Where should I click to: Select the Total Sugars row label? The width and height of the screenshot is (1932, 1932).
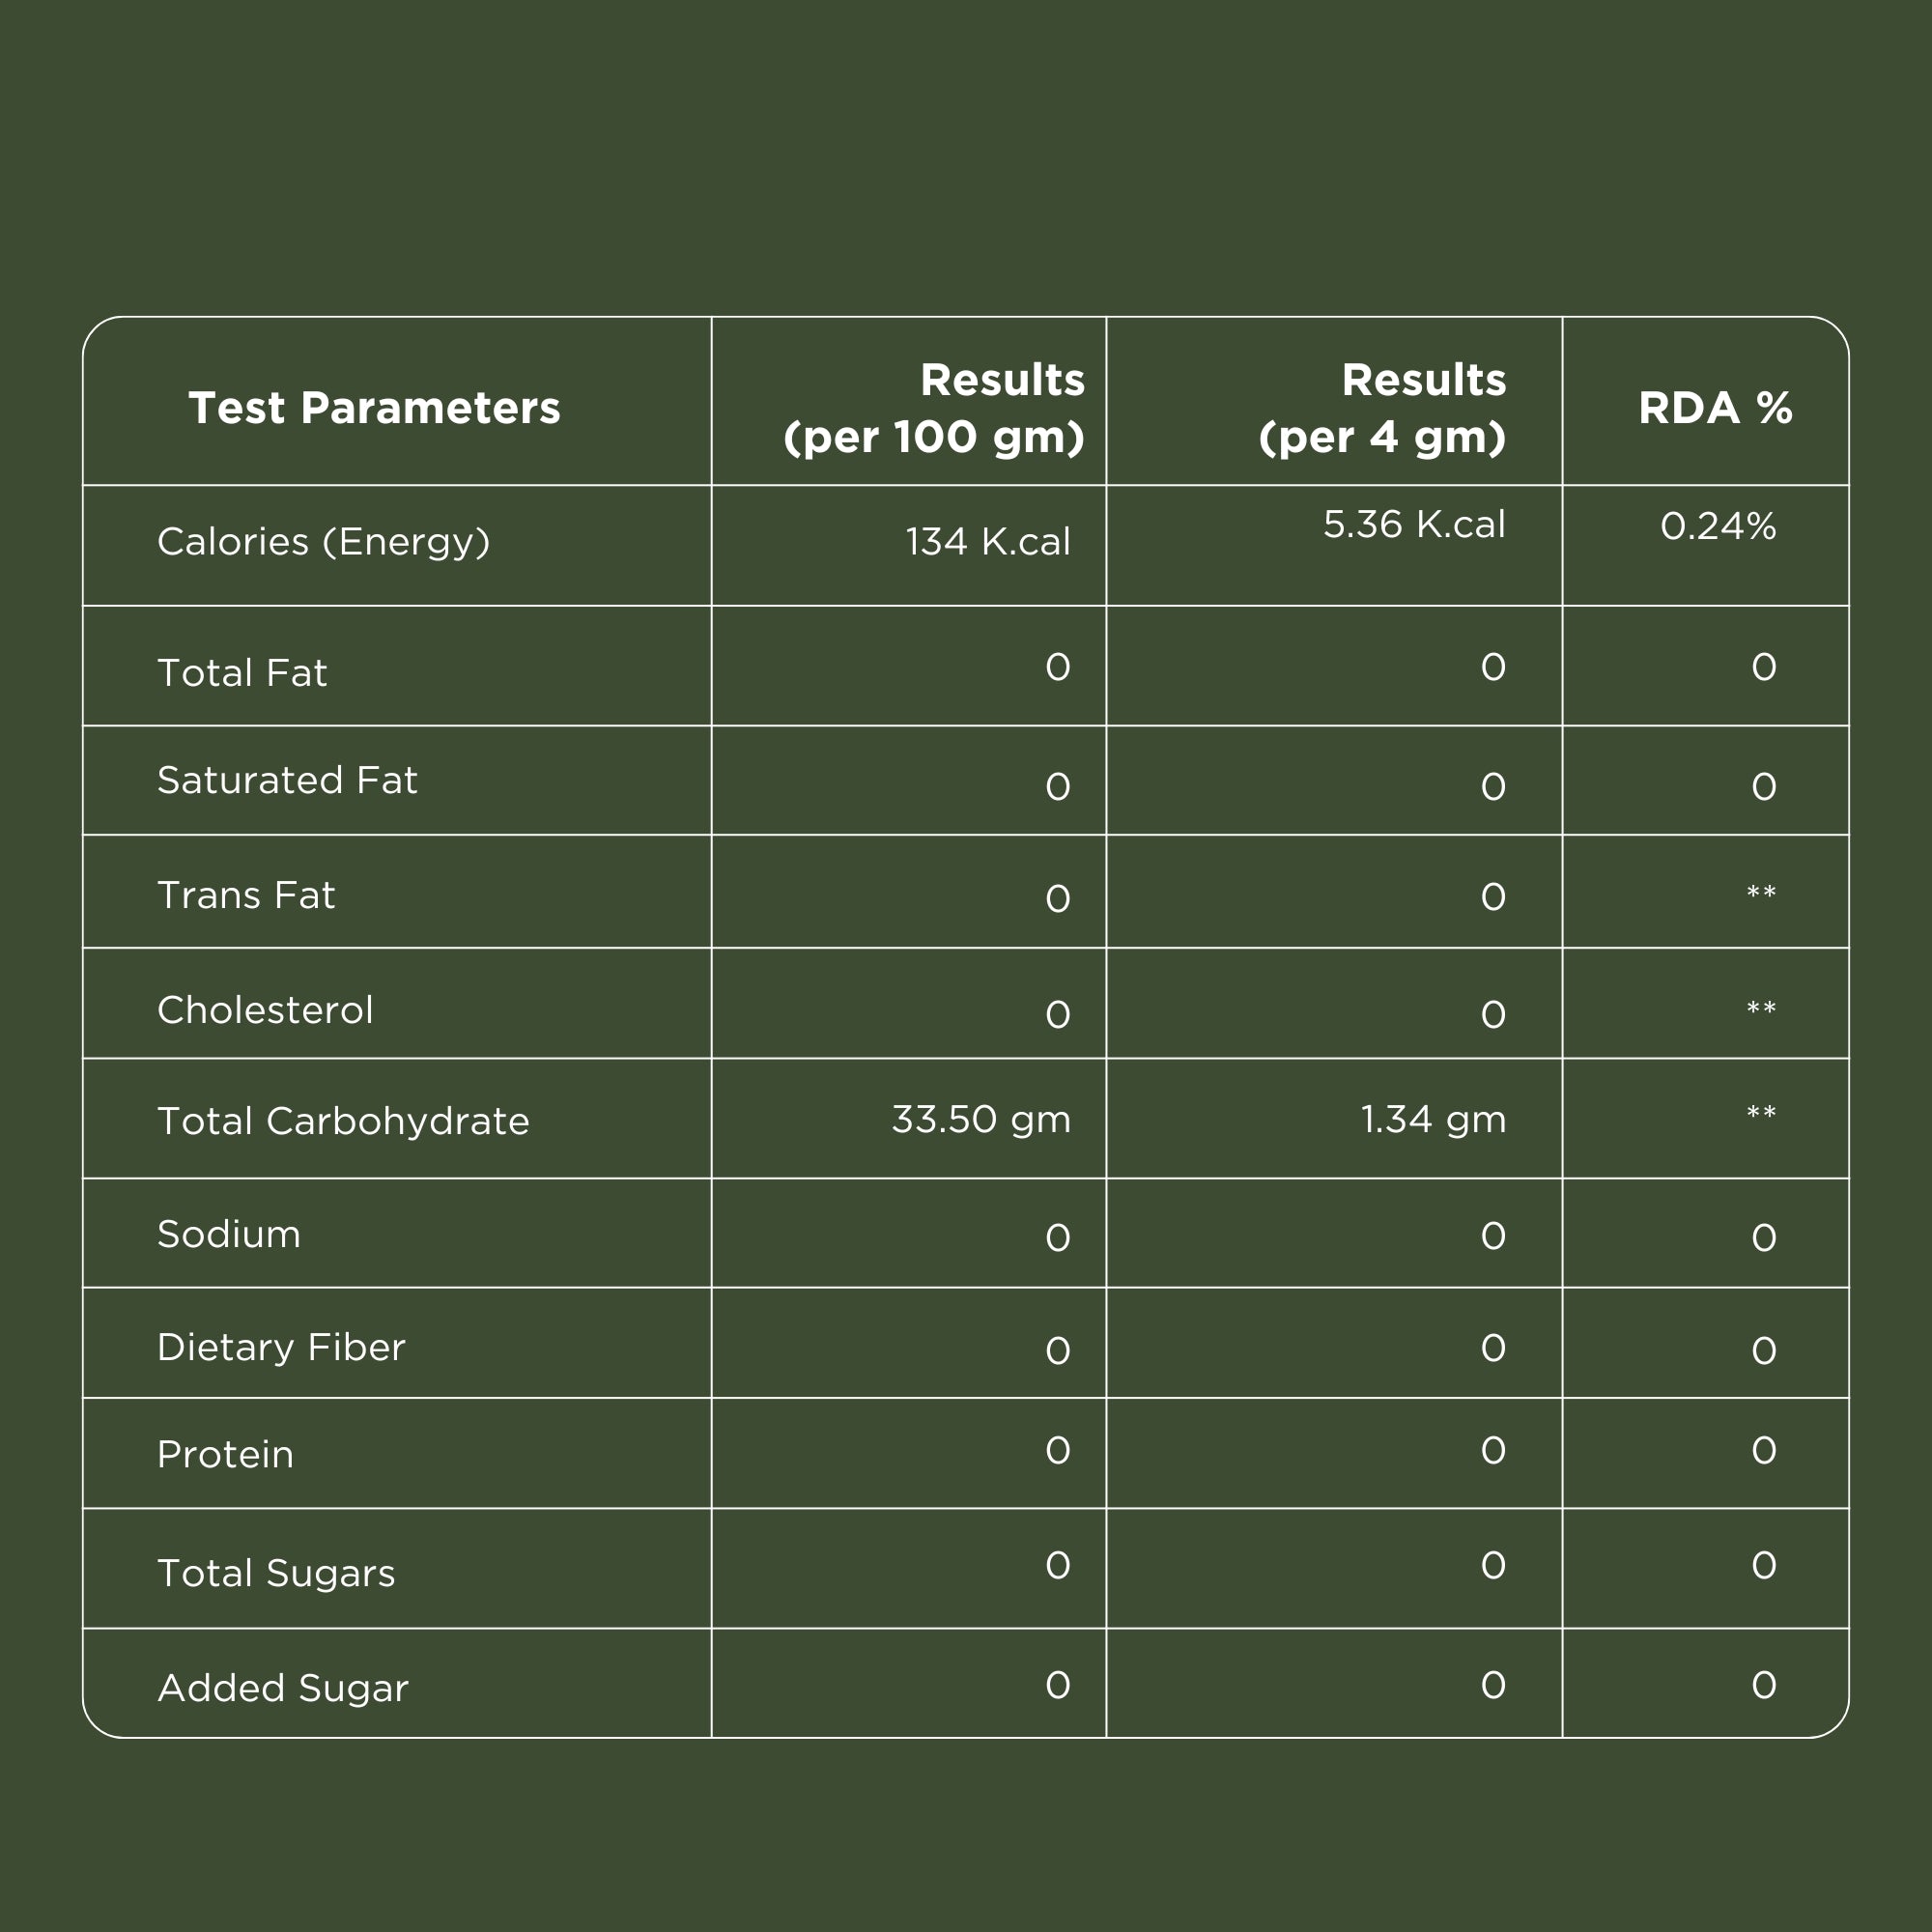point(276,1573)
